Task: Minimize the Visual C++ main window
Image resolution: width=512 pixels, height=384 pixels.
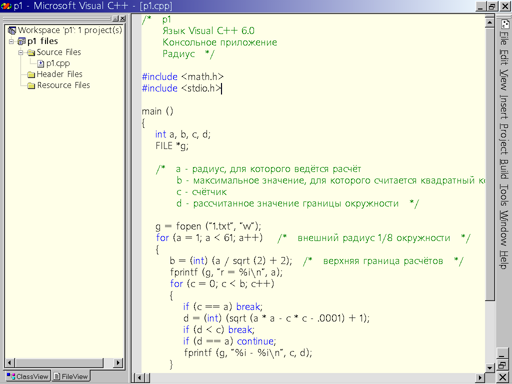Action: pyautogui.click(x=480, y=6)
